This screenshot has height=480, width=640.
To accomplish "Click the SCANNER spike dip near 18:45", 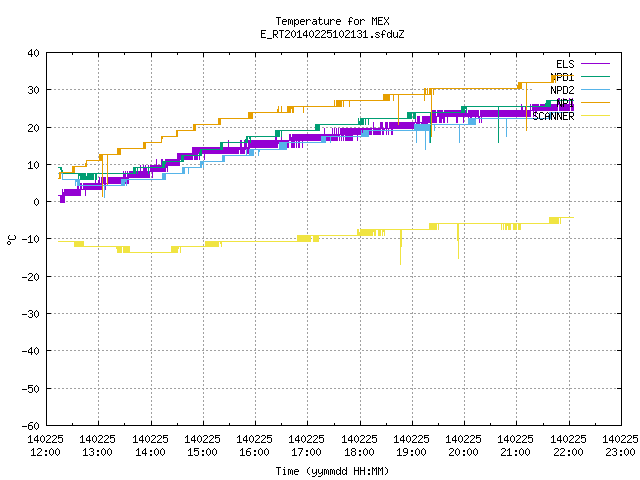I will (401, 247).
